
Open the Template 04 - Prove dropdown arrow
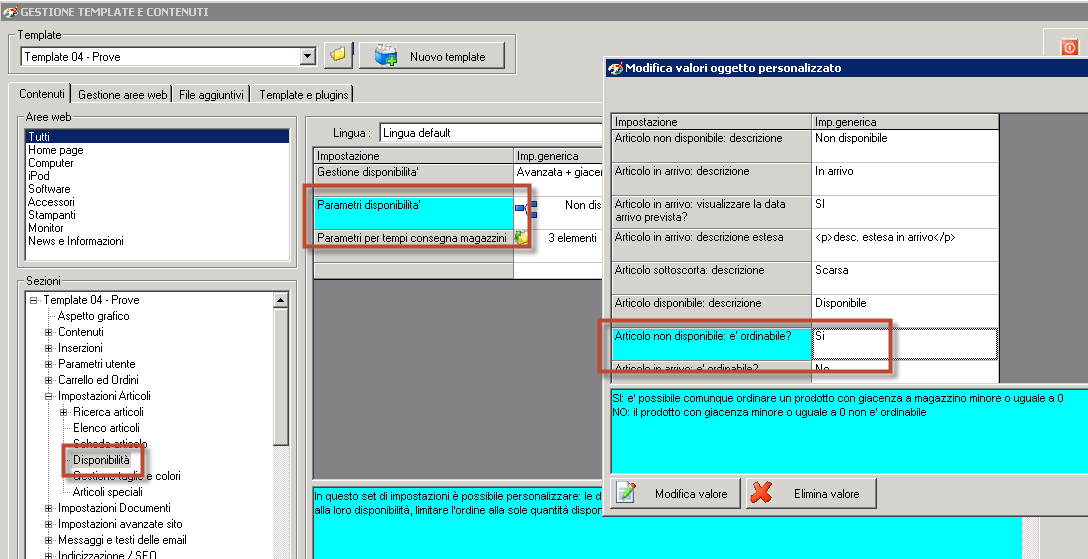point(308,57)
